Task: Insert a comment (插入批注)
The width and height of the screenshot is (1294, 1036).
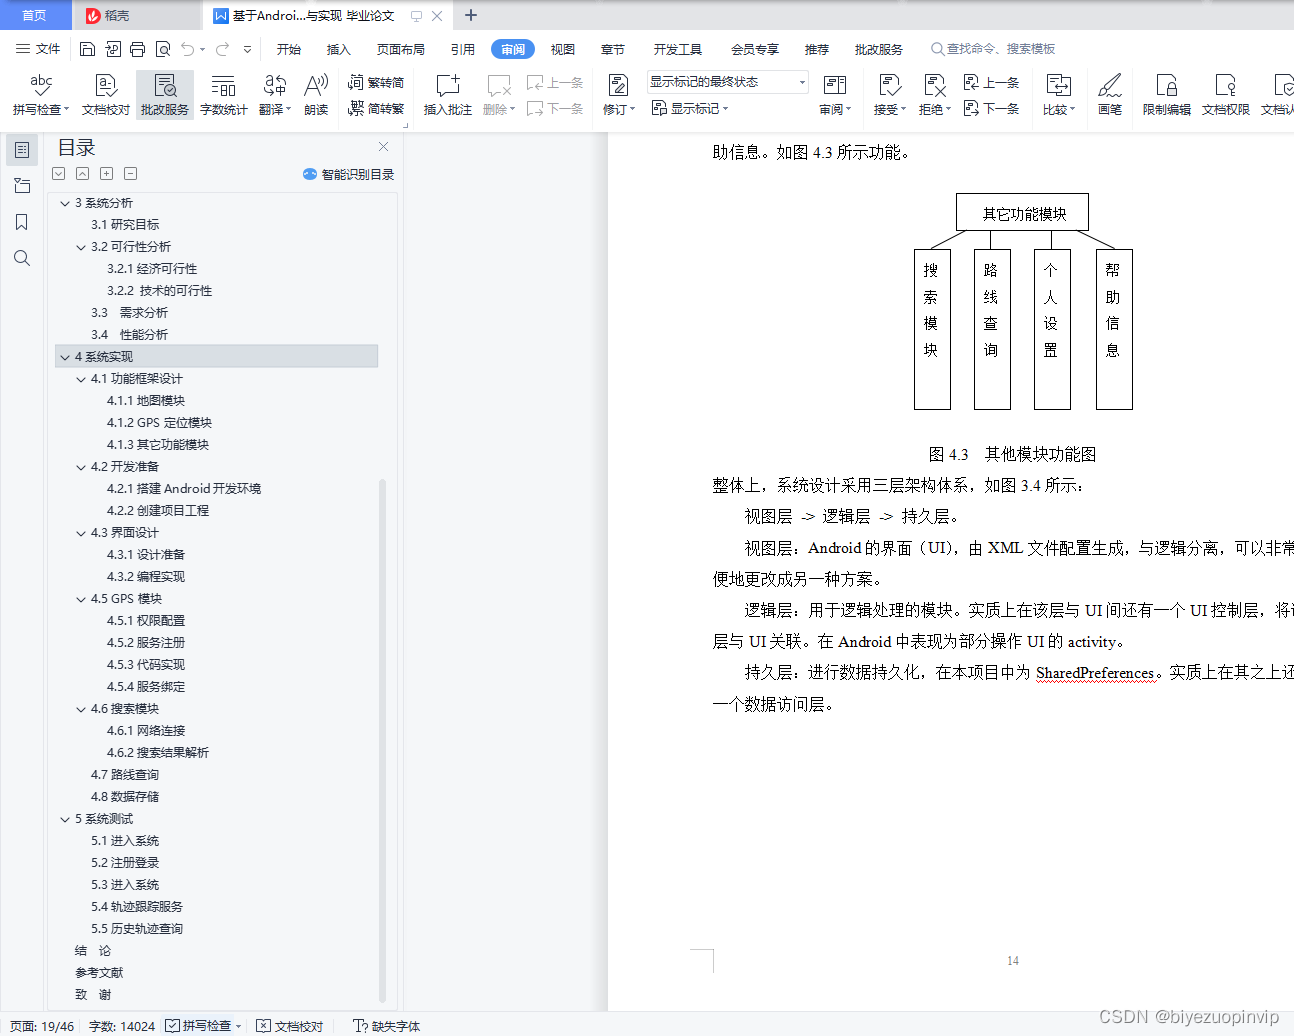Action: tap(447, 95)
